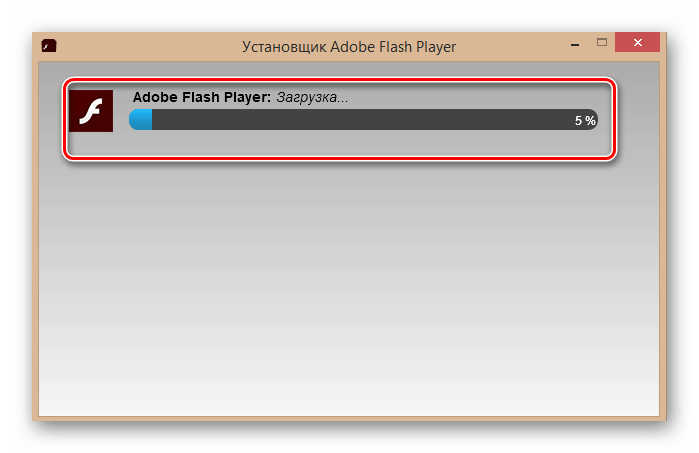Click the small Flash icon in title bar
The image size is (699, 453).
49,45
